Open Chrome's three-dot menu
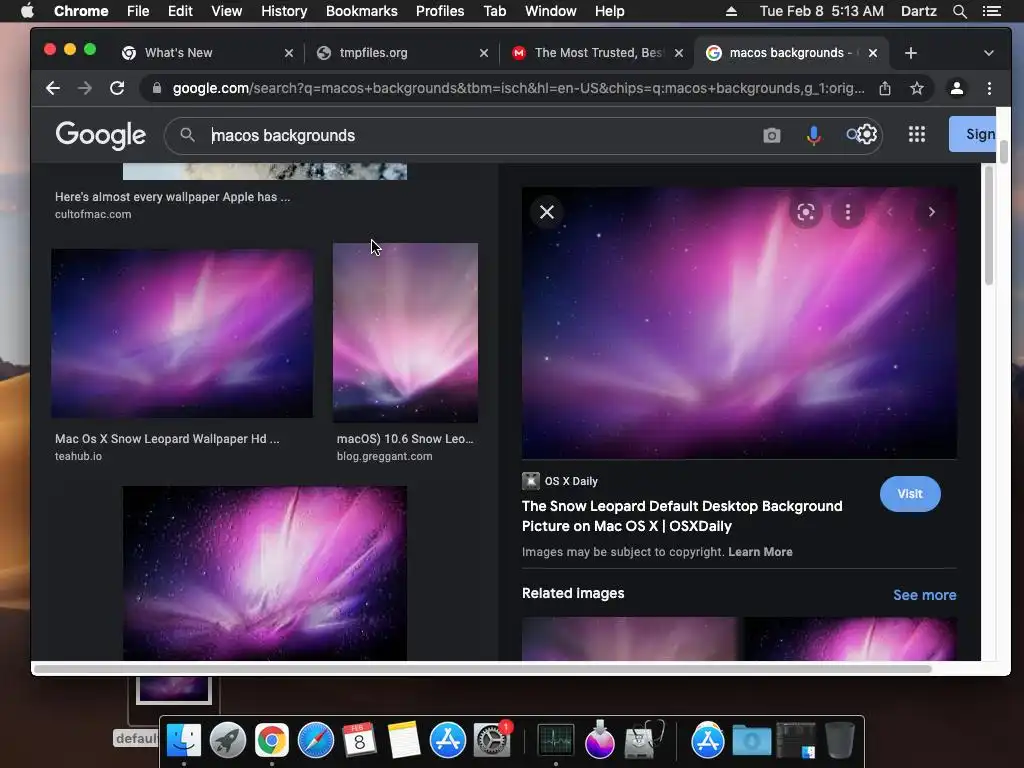The height and width of the screenshot is (768, 1024). click(989, 88)
